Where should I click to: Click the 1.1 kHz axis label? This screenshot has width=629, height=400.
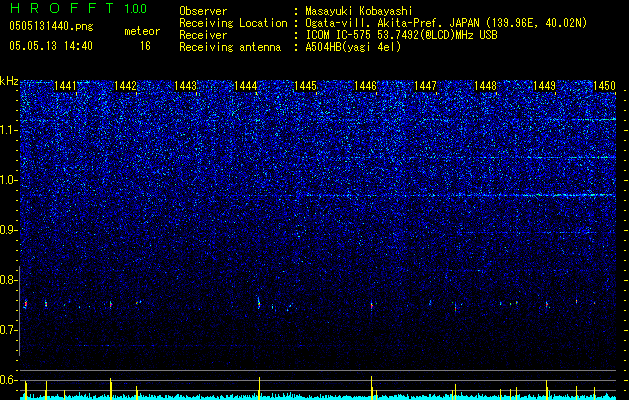click(x=7, y=130)
